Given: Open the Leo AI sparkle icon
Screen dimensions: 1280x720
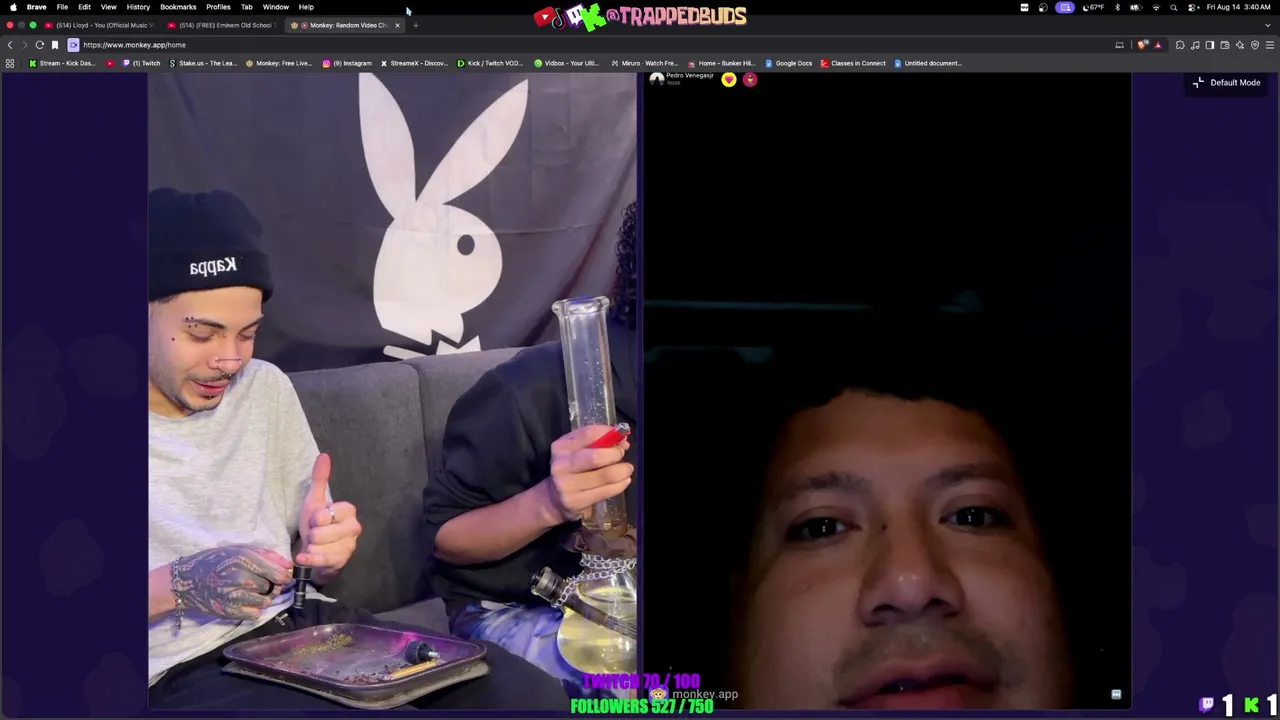Looking at the screenshot, I should tap(1240, 45).
